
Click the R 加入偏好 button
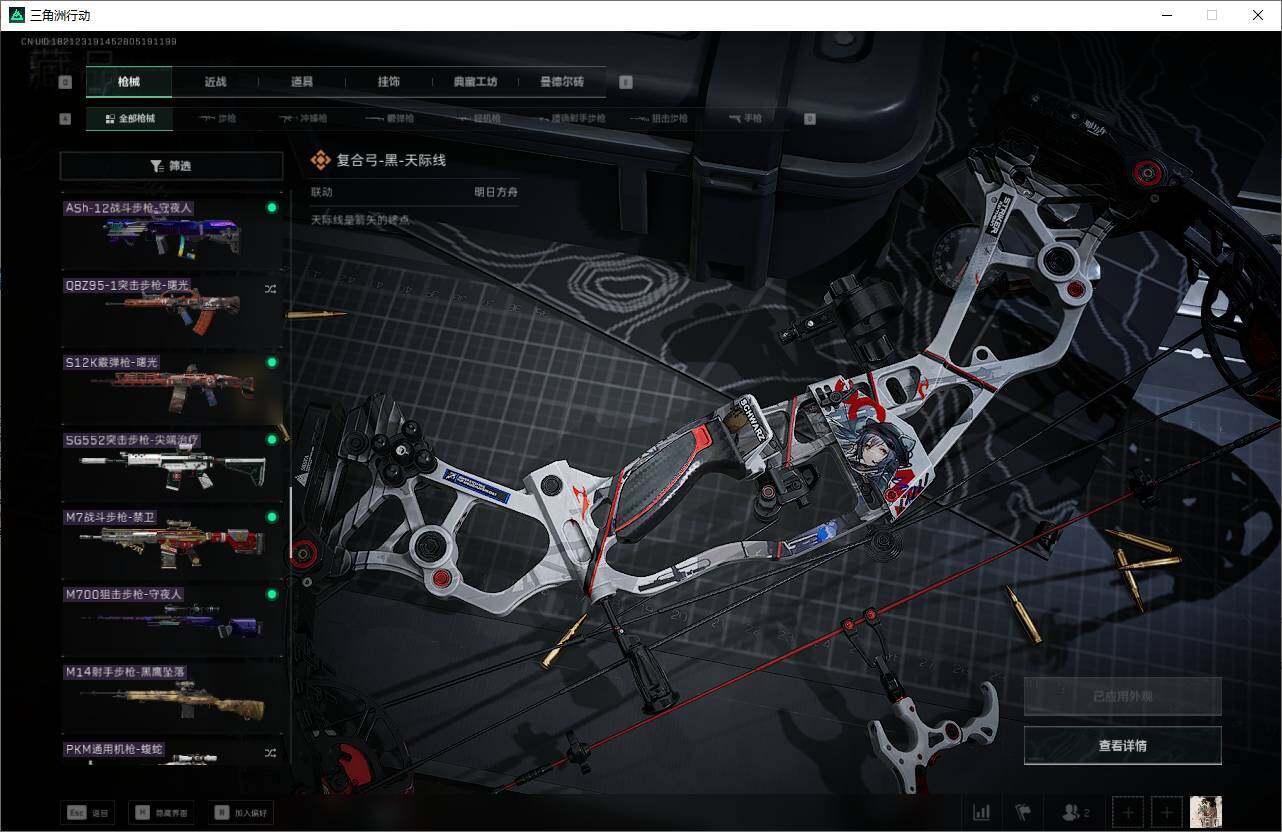point(240,813)
